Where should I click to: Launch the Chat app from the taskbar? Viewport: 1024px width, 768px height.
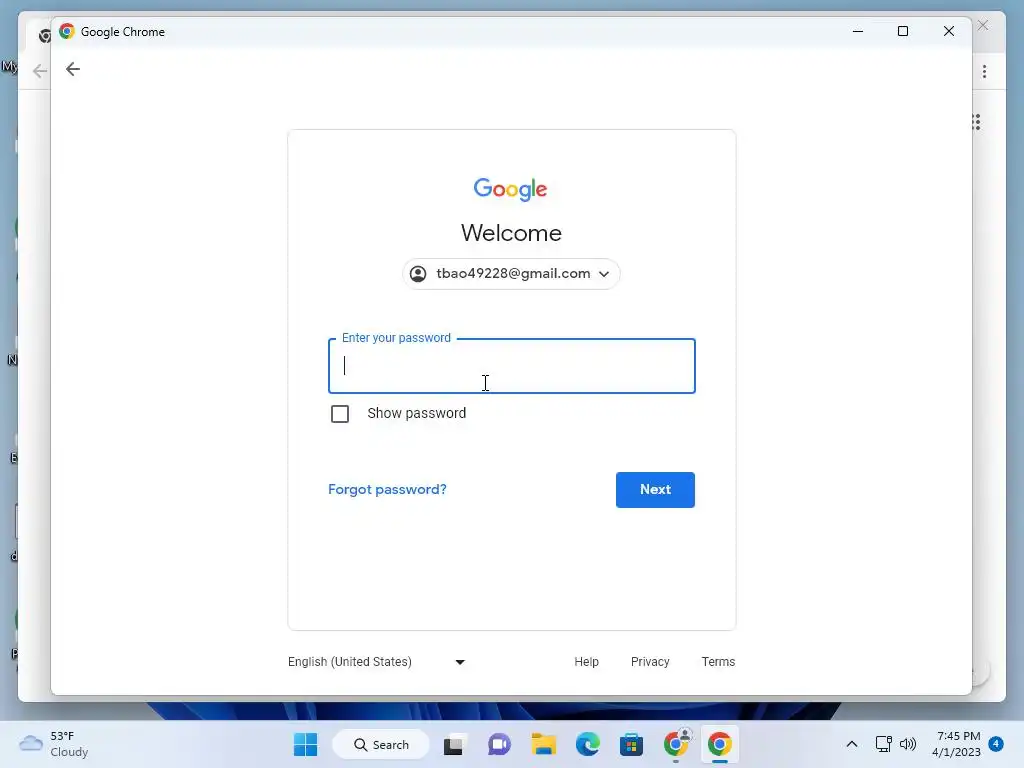499,744
